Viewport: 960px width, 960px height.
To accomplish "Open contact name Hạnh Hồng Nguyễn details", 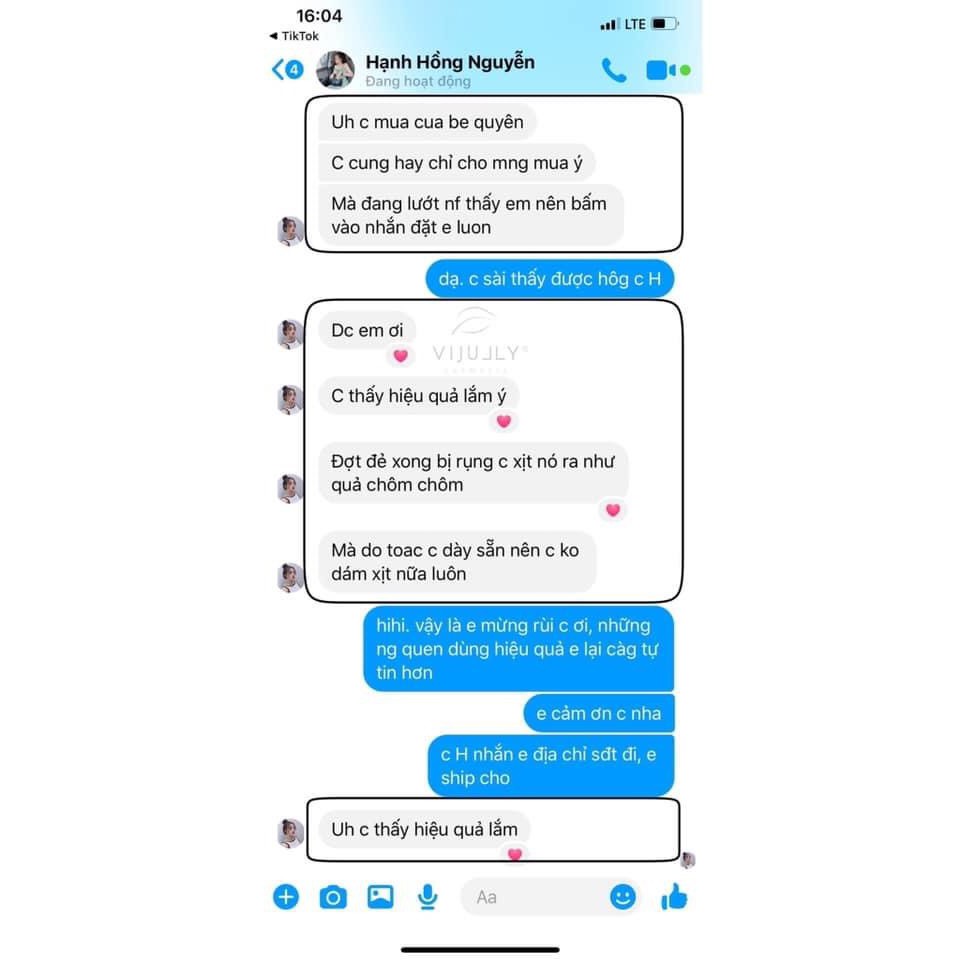I will 450,62.
